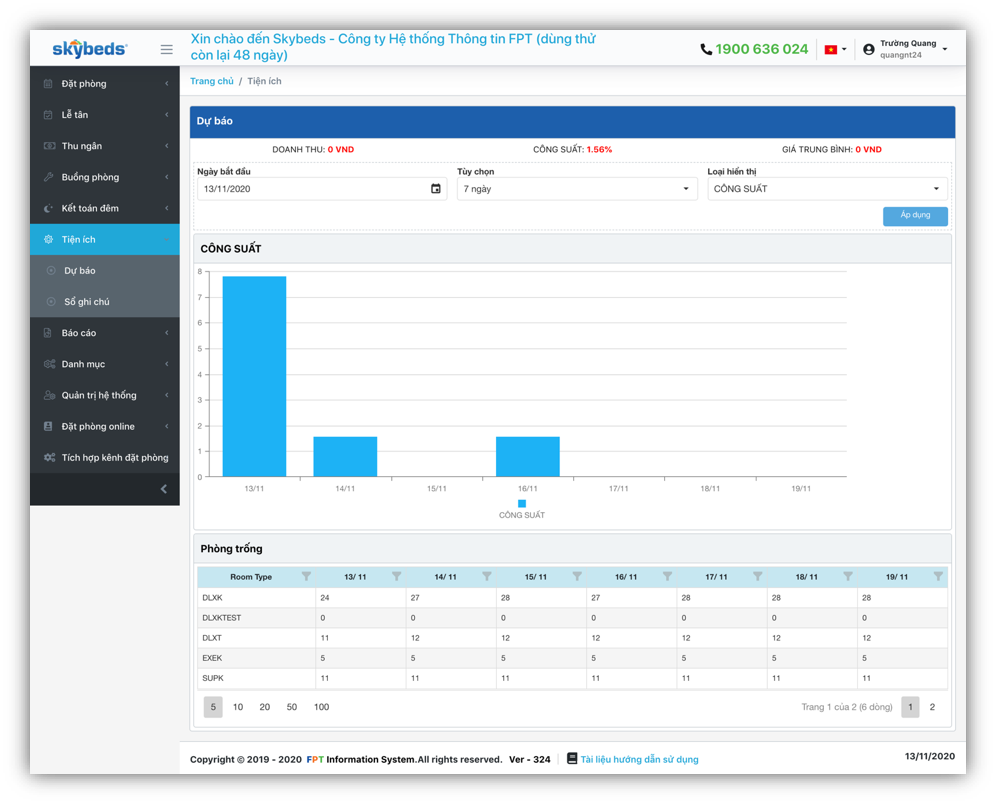996x804 pixels.
Task: Click the filter icon in Room Type column
Action: (x=306, y=577)
